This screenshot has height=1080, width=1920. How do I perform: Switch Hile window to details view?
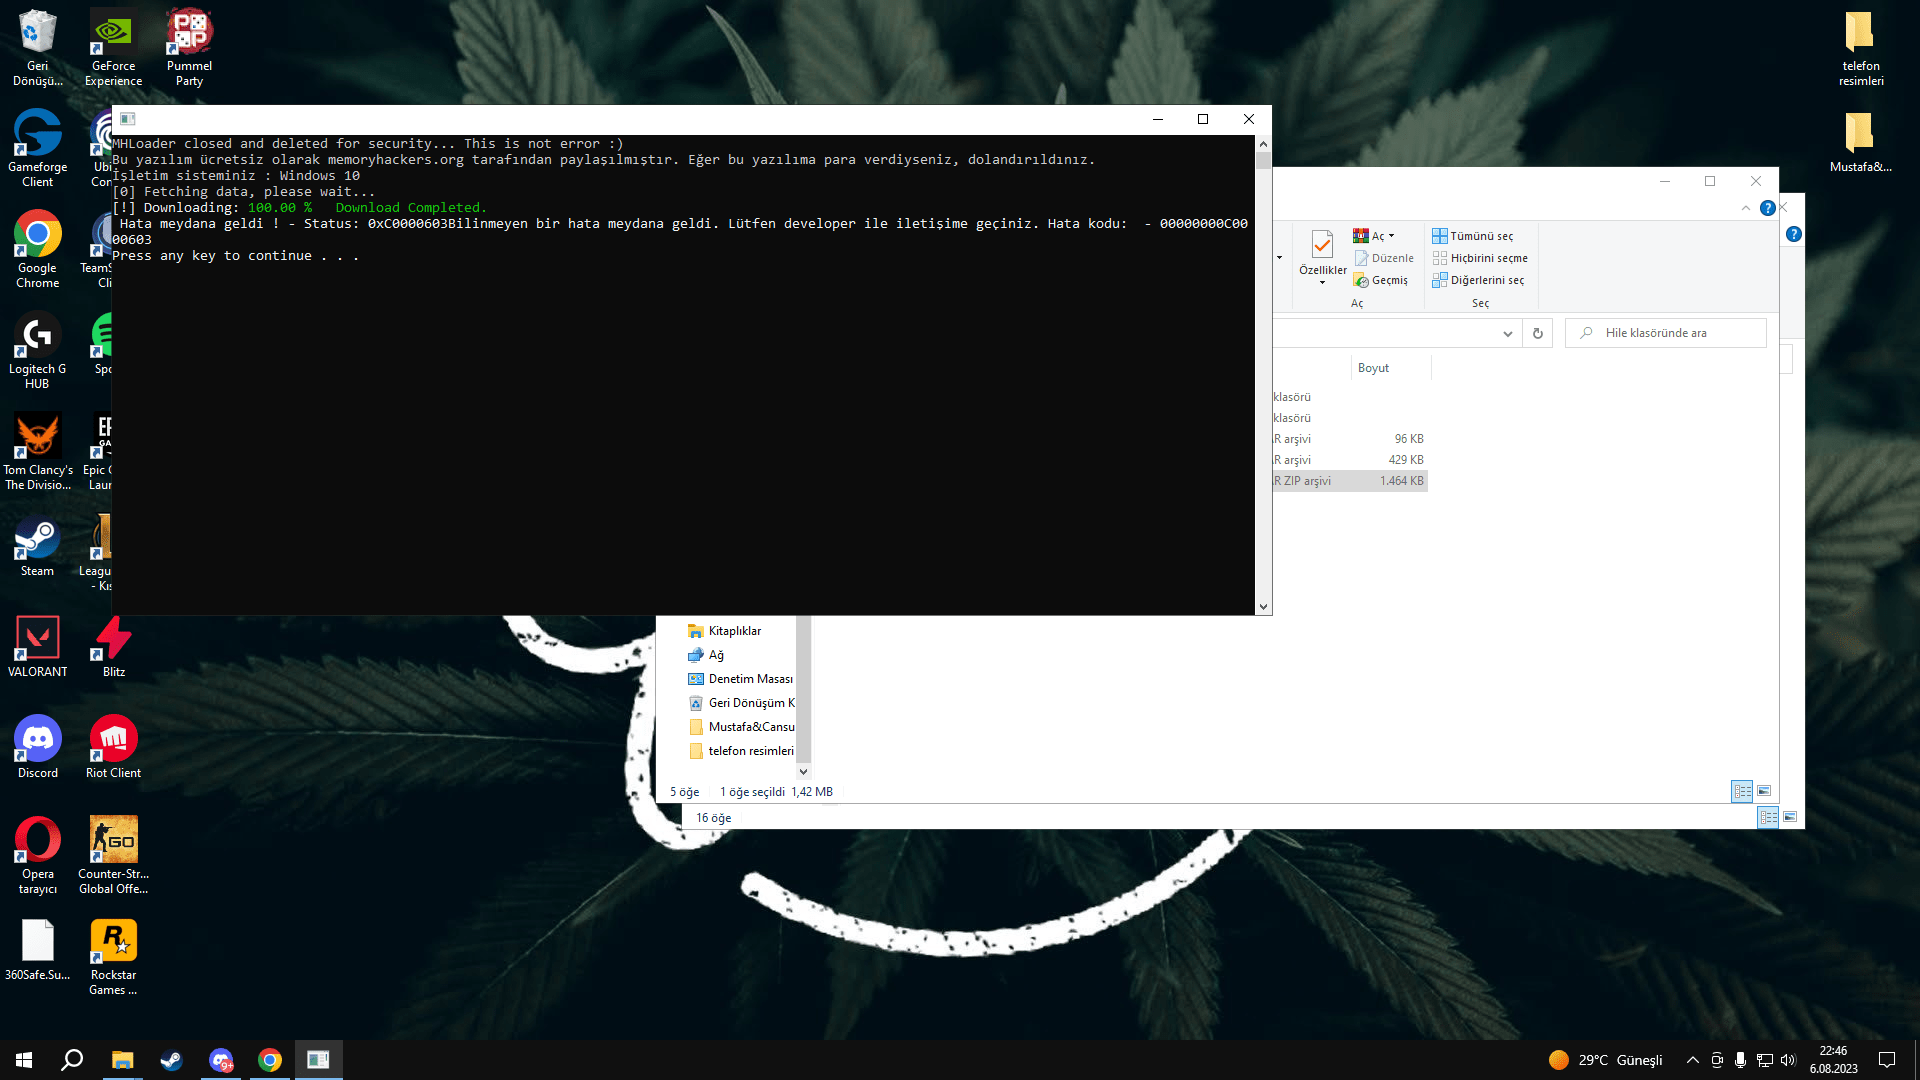[1742, 791]
